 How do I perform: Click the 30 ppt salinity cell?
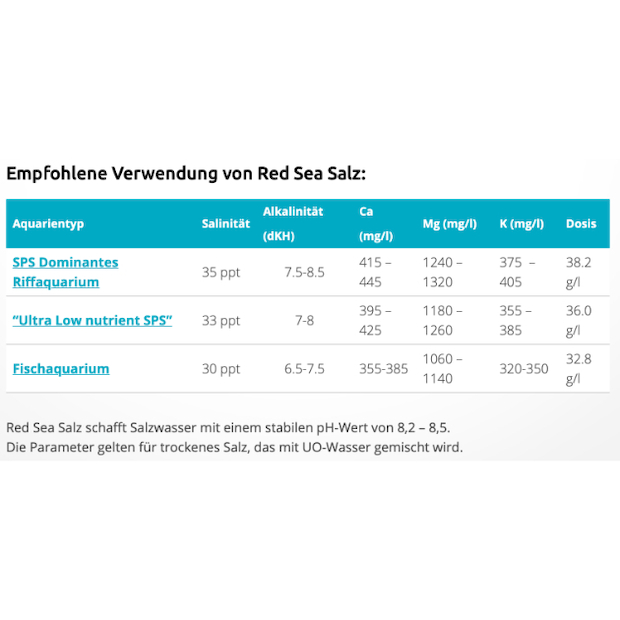(x=221, y=368)
